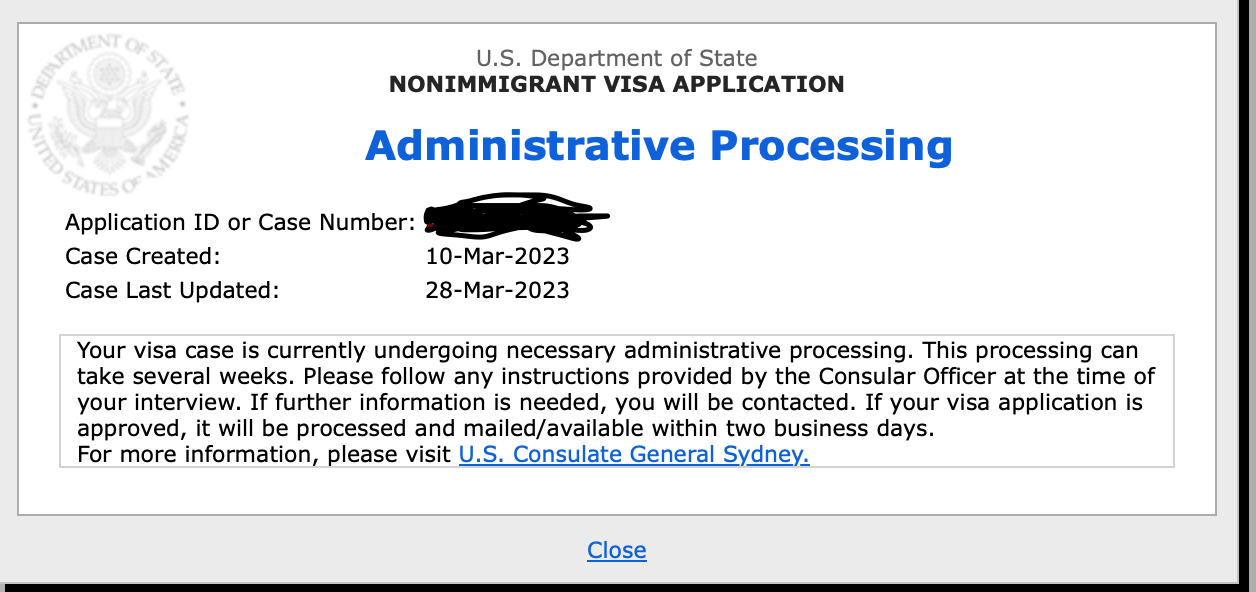Click the Application ID or Case Number label
The width and height of the screenshot is (1256, 592).
(240, 222)
